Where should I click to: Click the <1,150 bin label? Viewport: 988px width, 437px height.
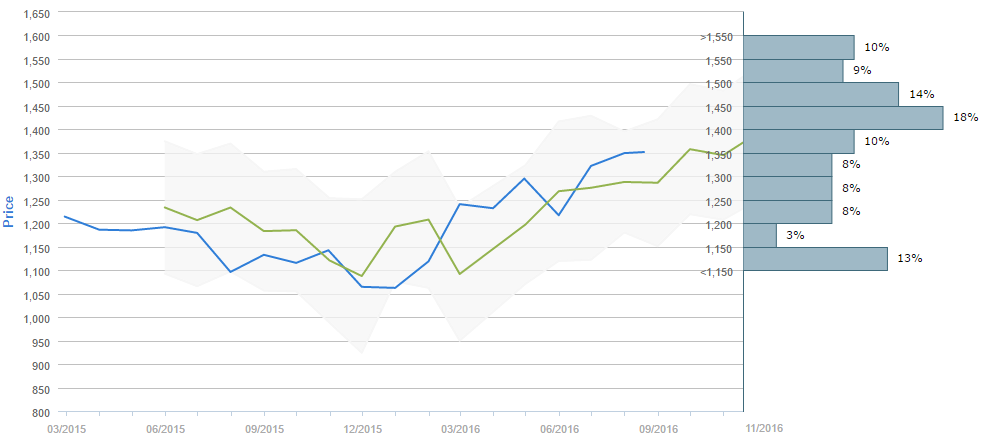pyautogui.click(x=720, y=271)
